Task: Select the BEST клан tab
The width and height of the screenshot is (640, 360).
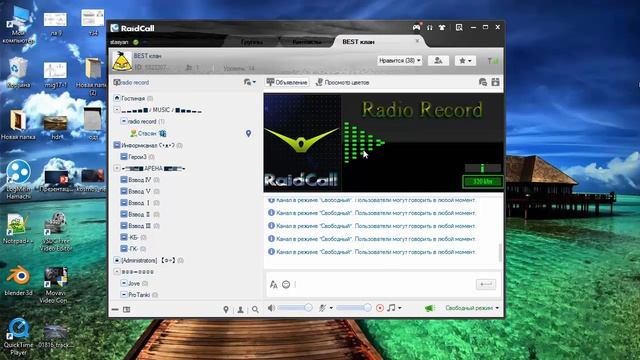Action: click(x=358, y=42)
